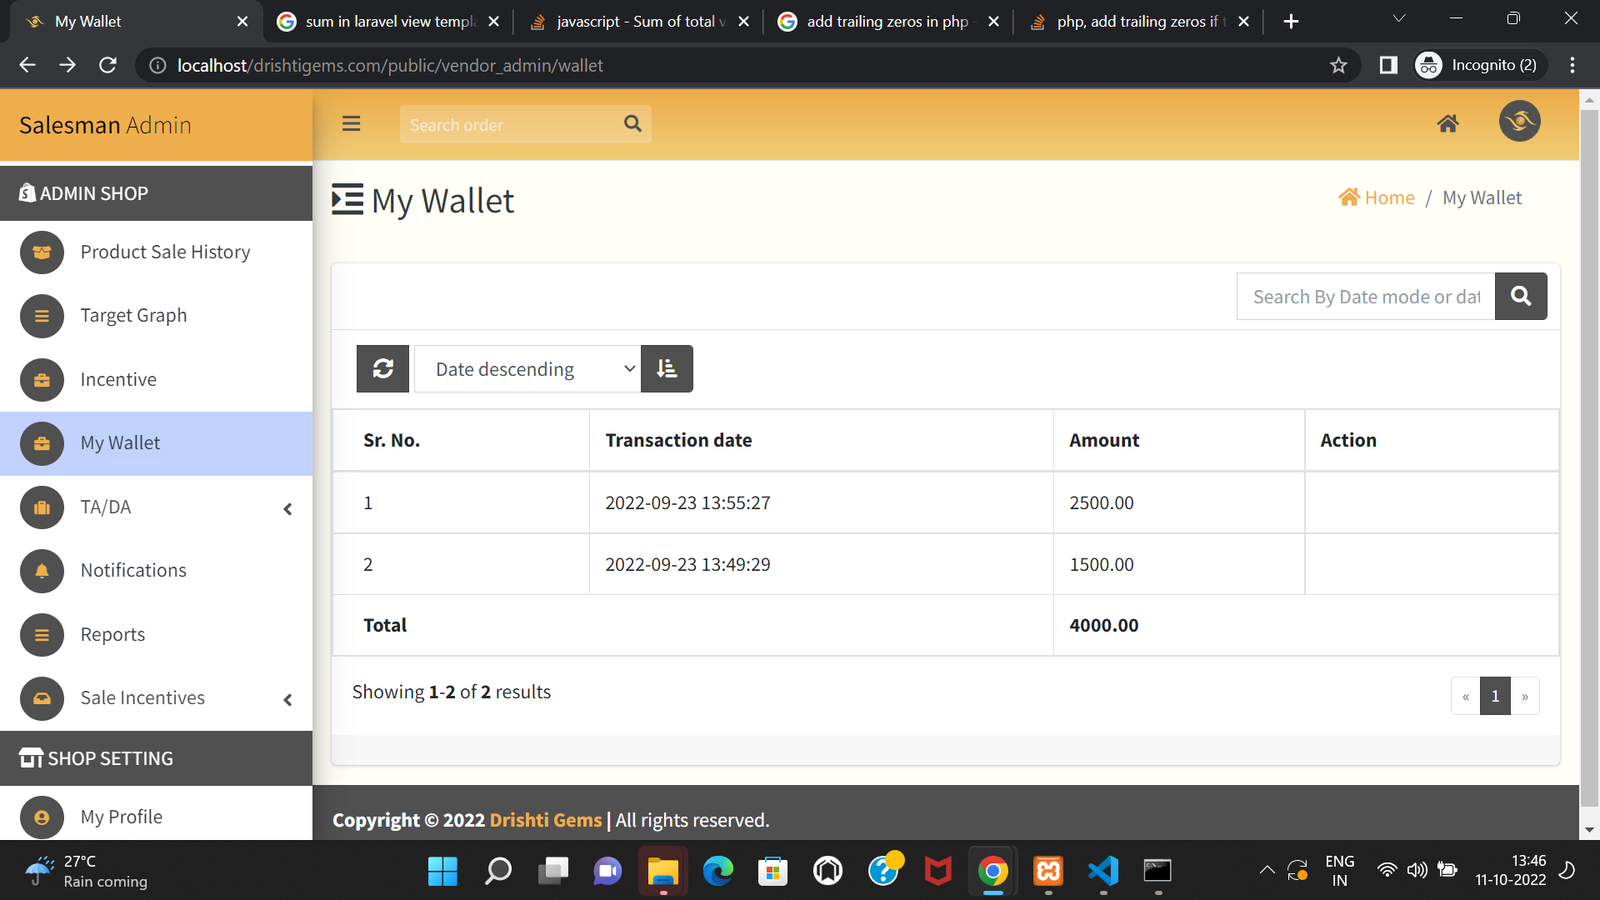Click the Drishti Gems footer link
The height and width of the screenshot is (900, 1600).
point(546,820)
